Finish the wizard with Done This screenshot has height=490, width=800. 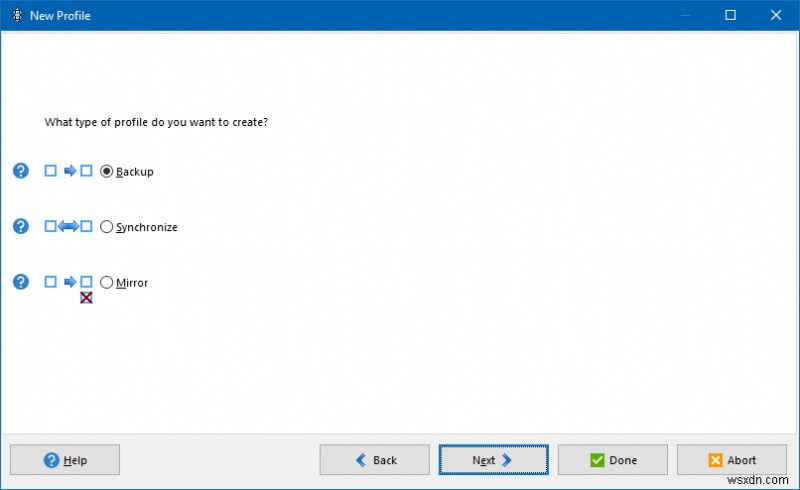click(612, 460)
